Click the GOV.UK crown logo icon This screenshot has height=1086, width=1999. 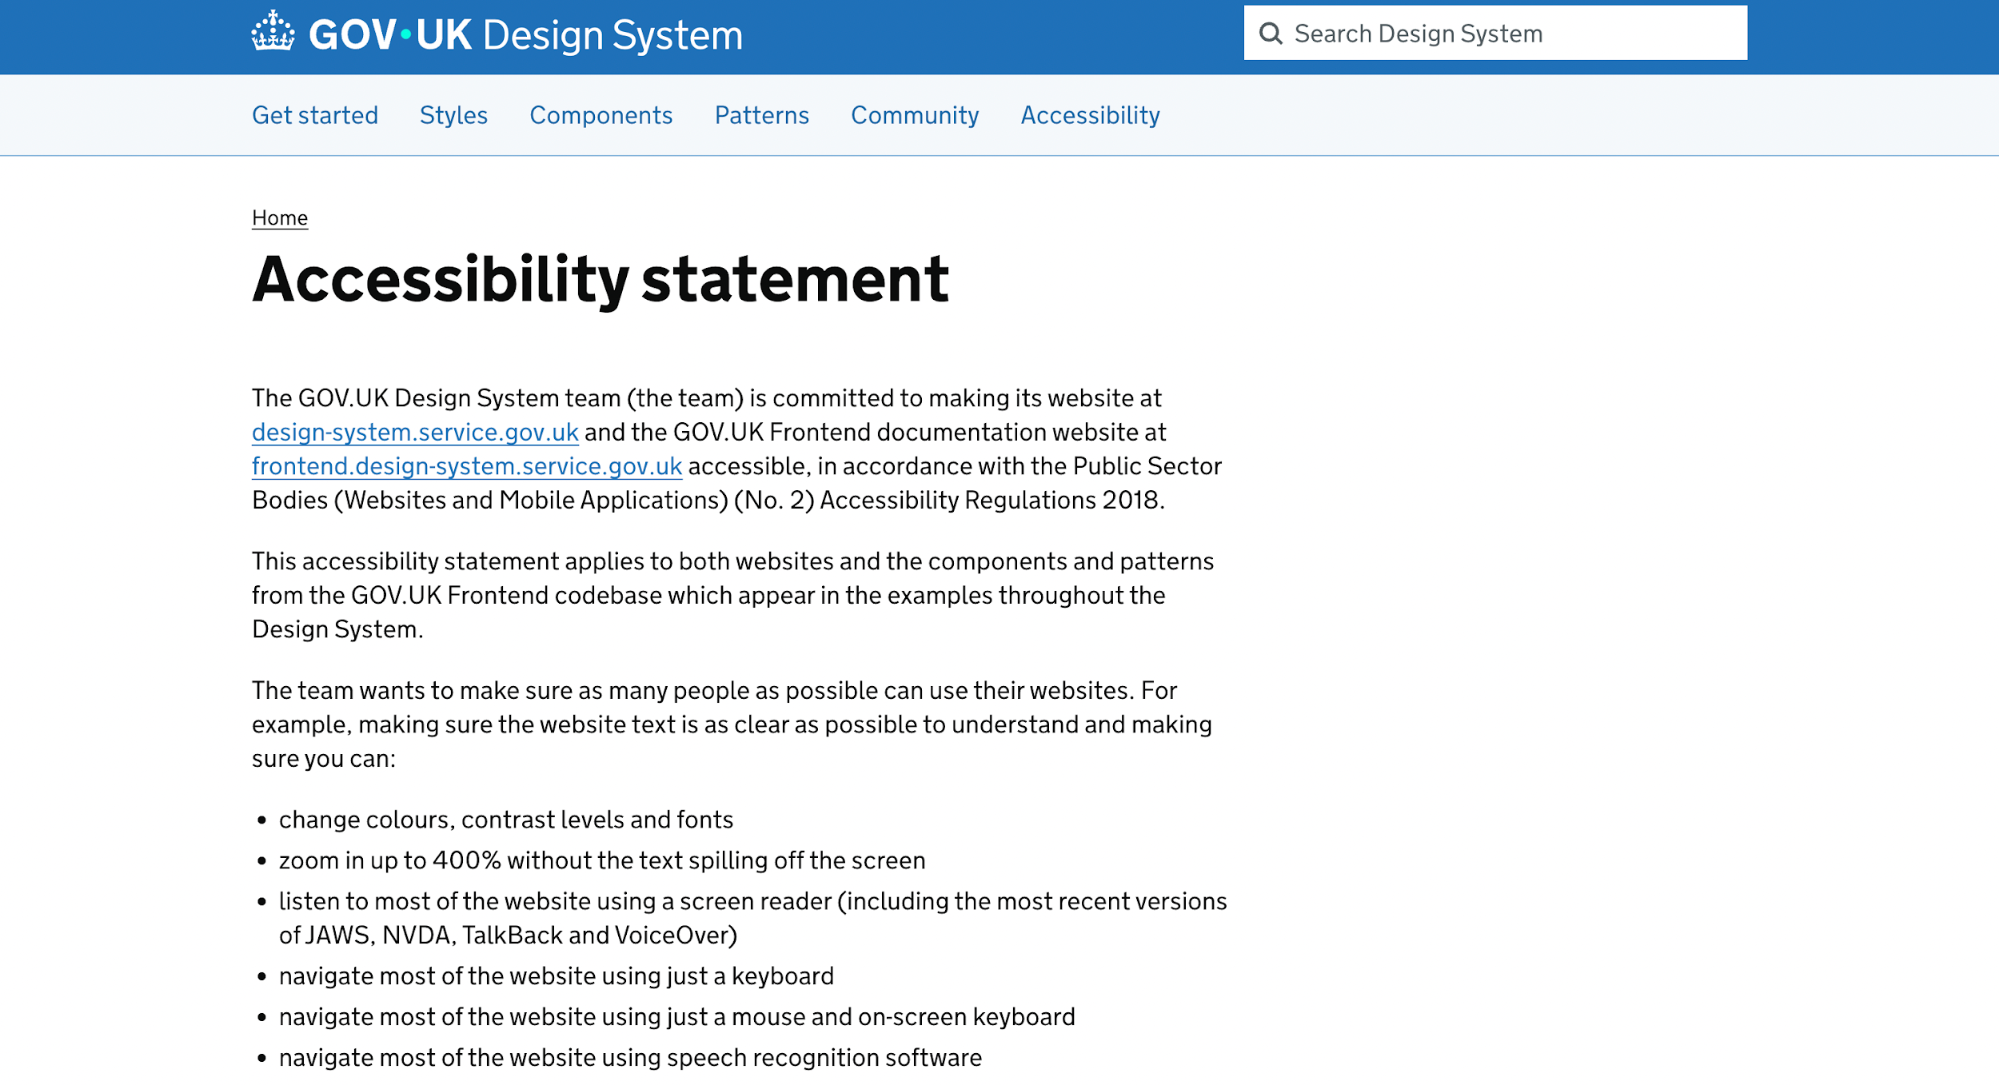pos(273,32)
